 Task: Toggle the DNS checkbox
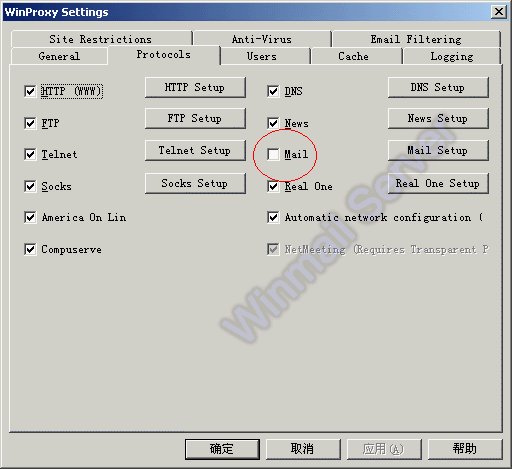(x=273, y=91)
